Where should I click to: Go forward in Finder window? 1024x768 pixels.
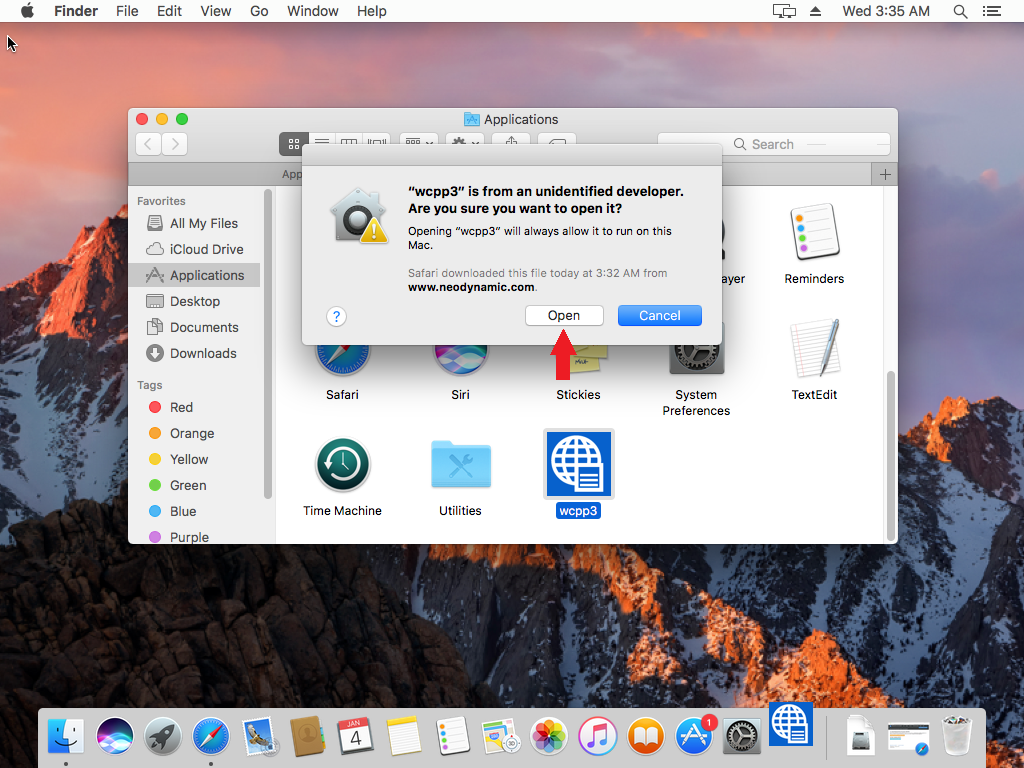click(x=175, y=144)
